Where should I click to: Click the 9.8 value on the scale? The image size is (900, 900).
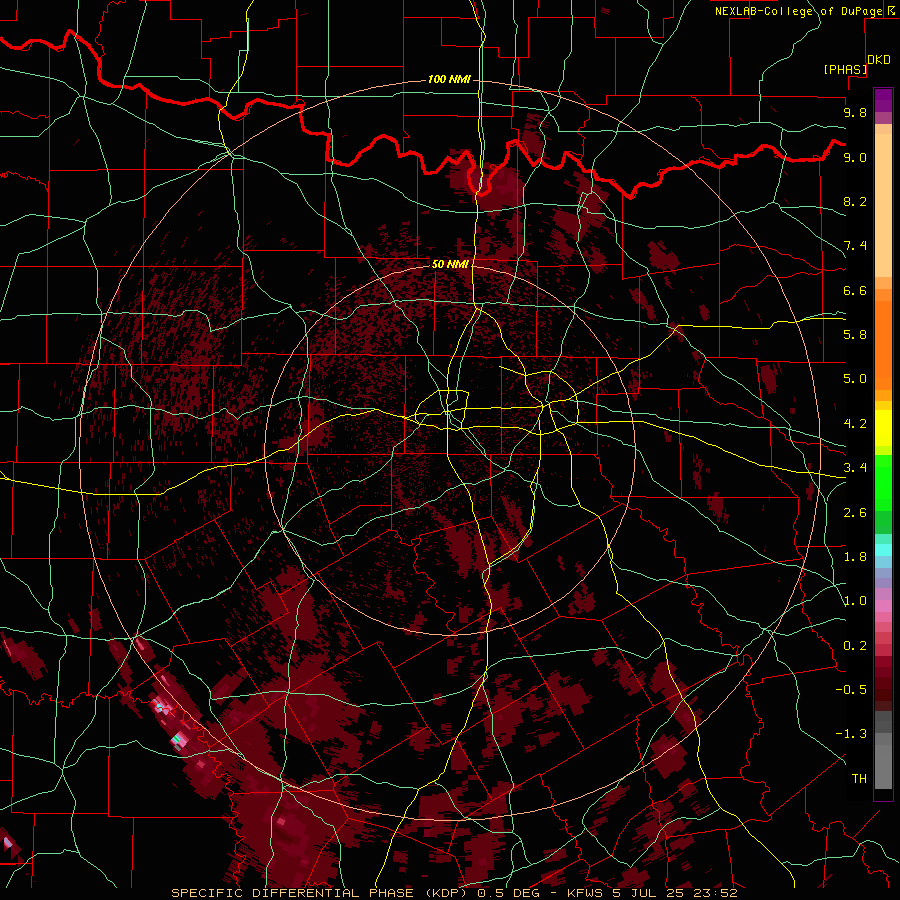pos(855,112)
